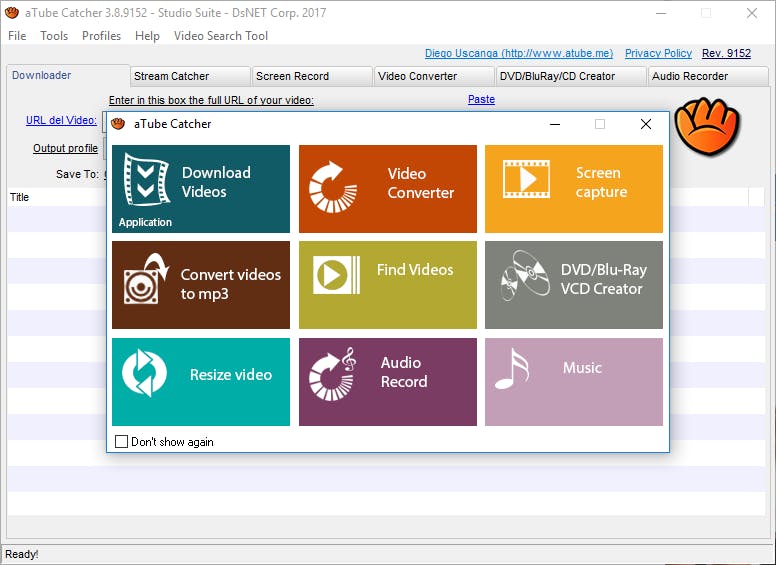
Task: Open the File menu
Action: (x=17, y=36)
